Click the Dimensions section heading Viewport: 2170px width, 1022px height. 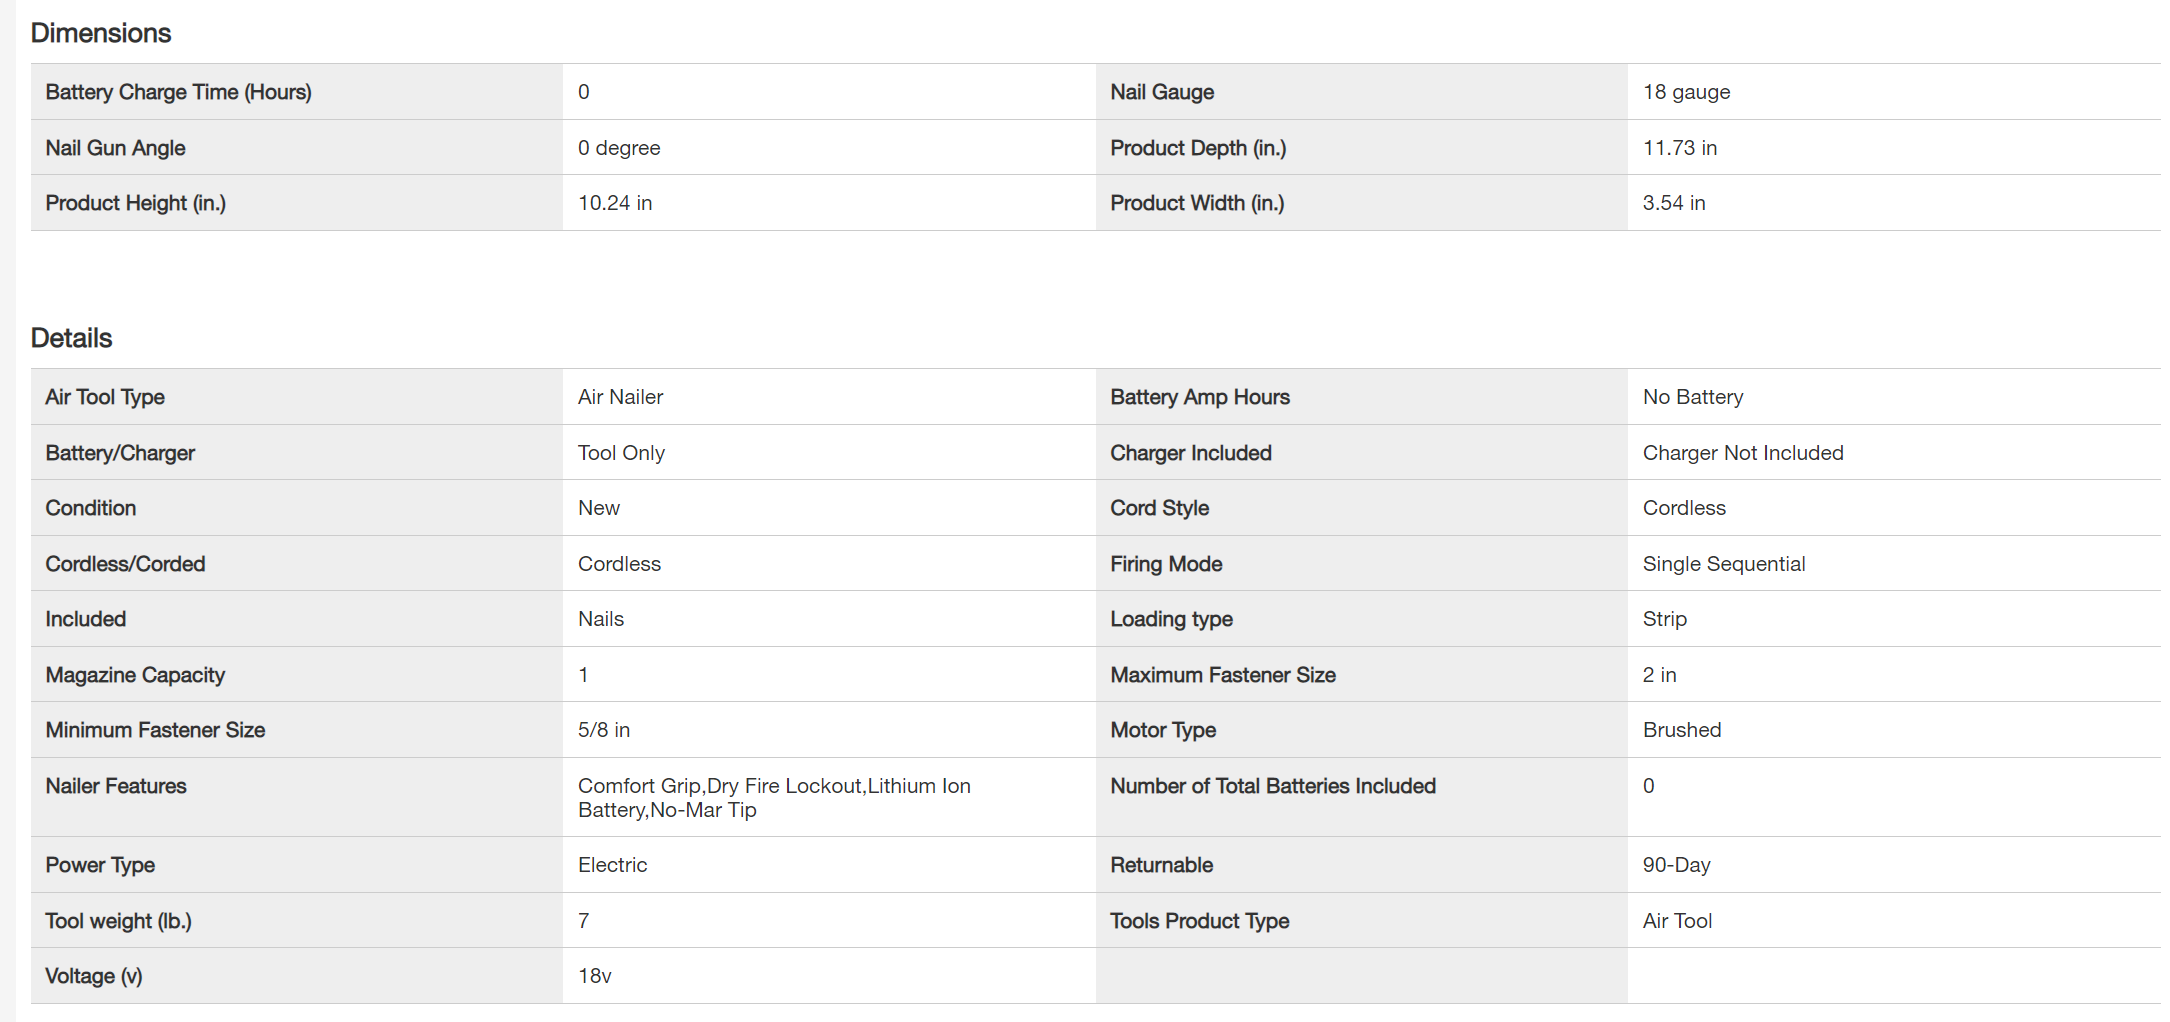tap(101, 33)
